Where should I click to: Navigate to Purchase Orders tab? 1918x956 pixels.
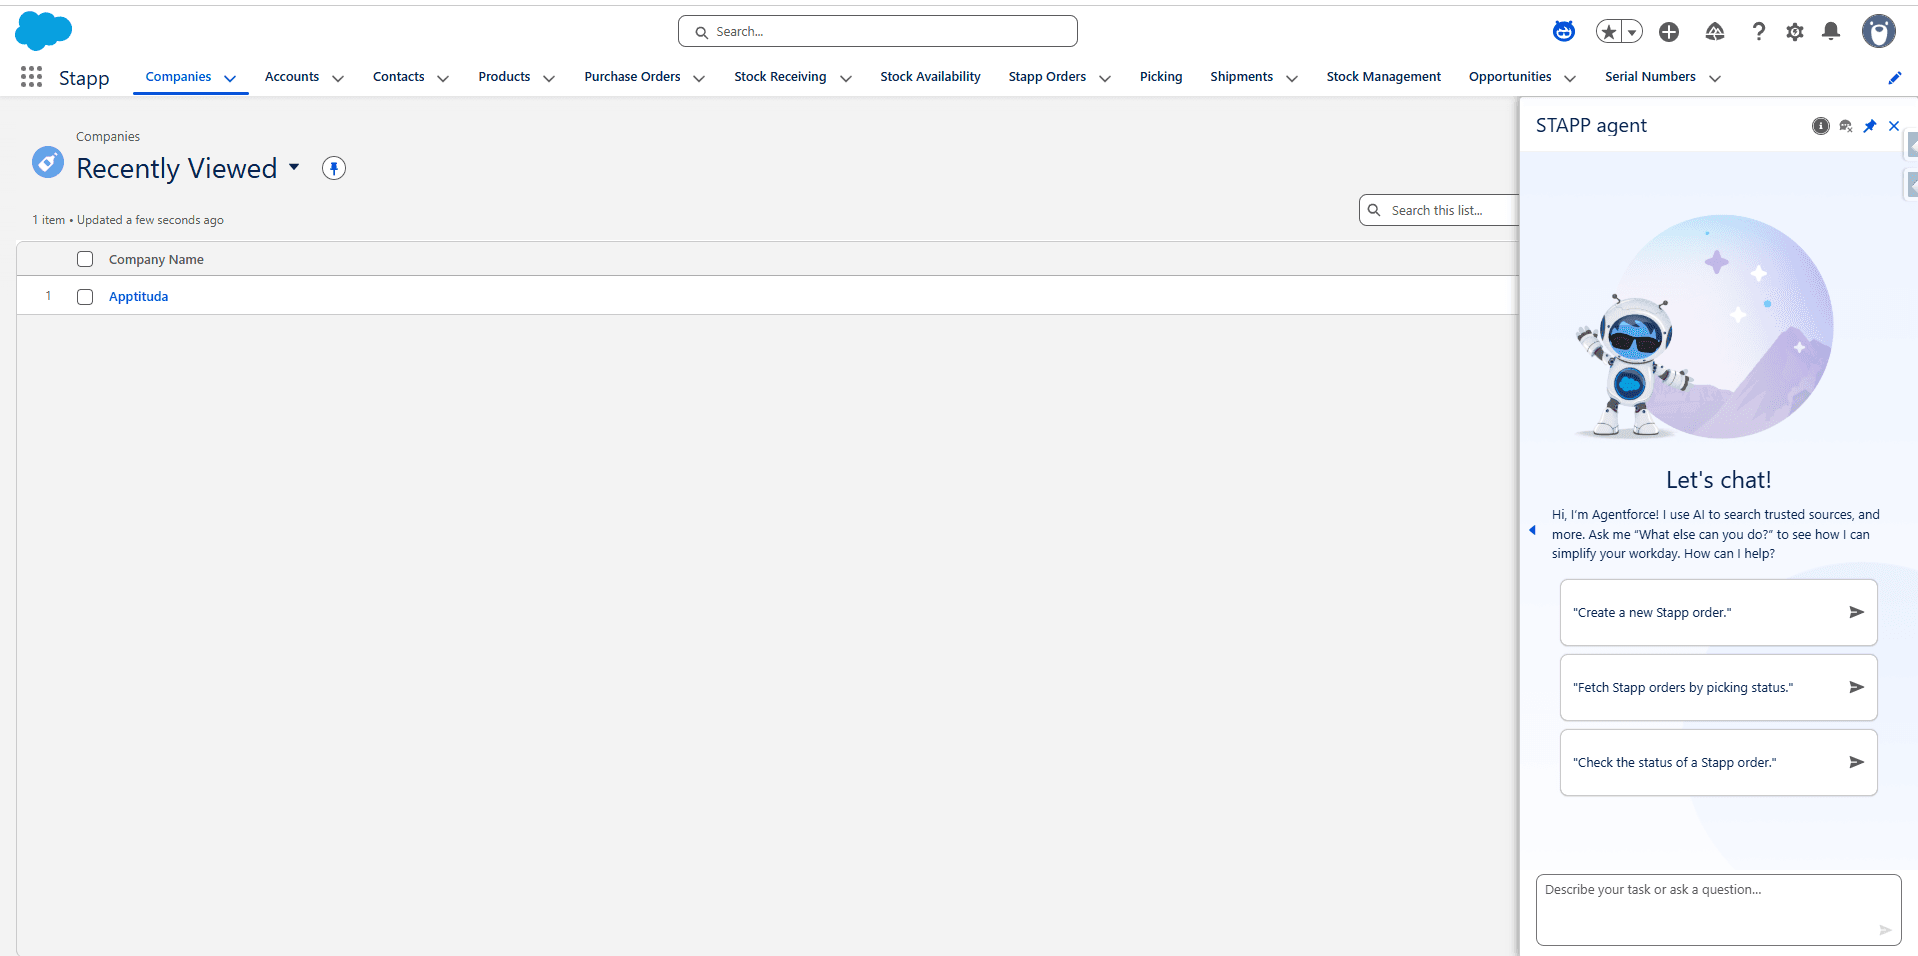click(632, 77)
